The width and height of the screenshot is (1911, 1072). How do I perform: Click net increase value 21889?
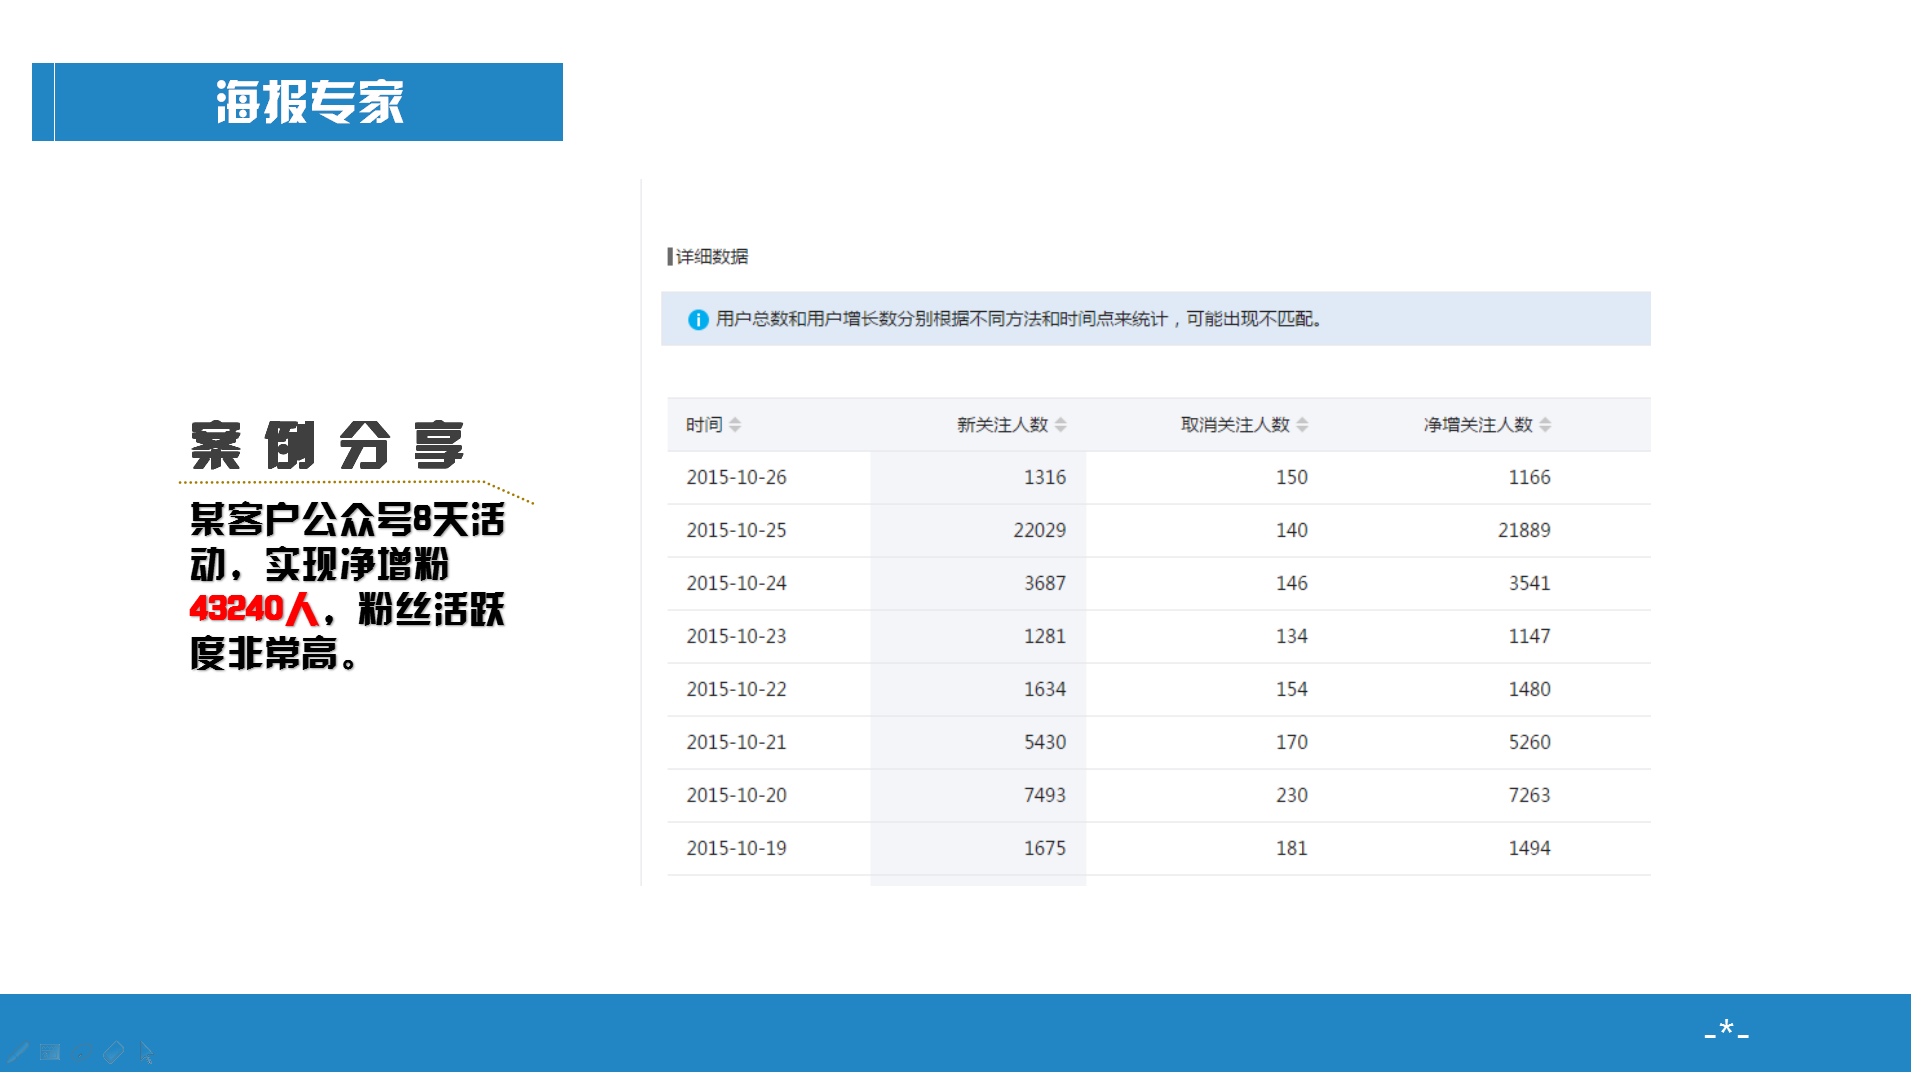pos(1524,531)
